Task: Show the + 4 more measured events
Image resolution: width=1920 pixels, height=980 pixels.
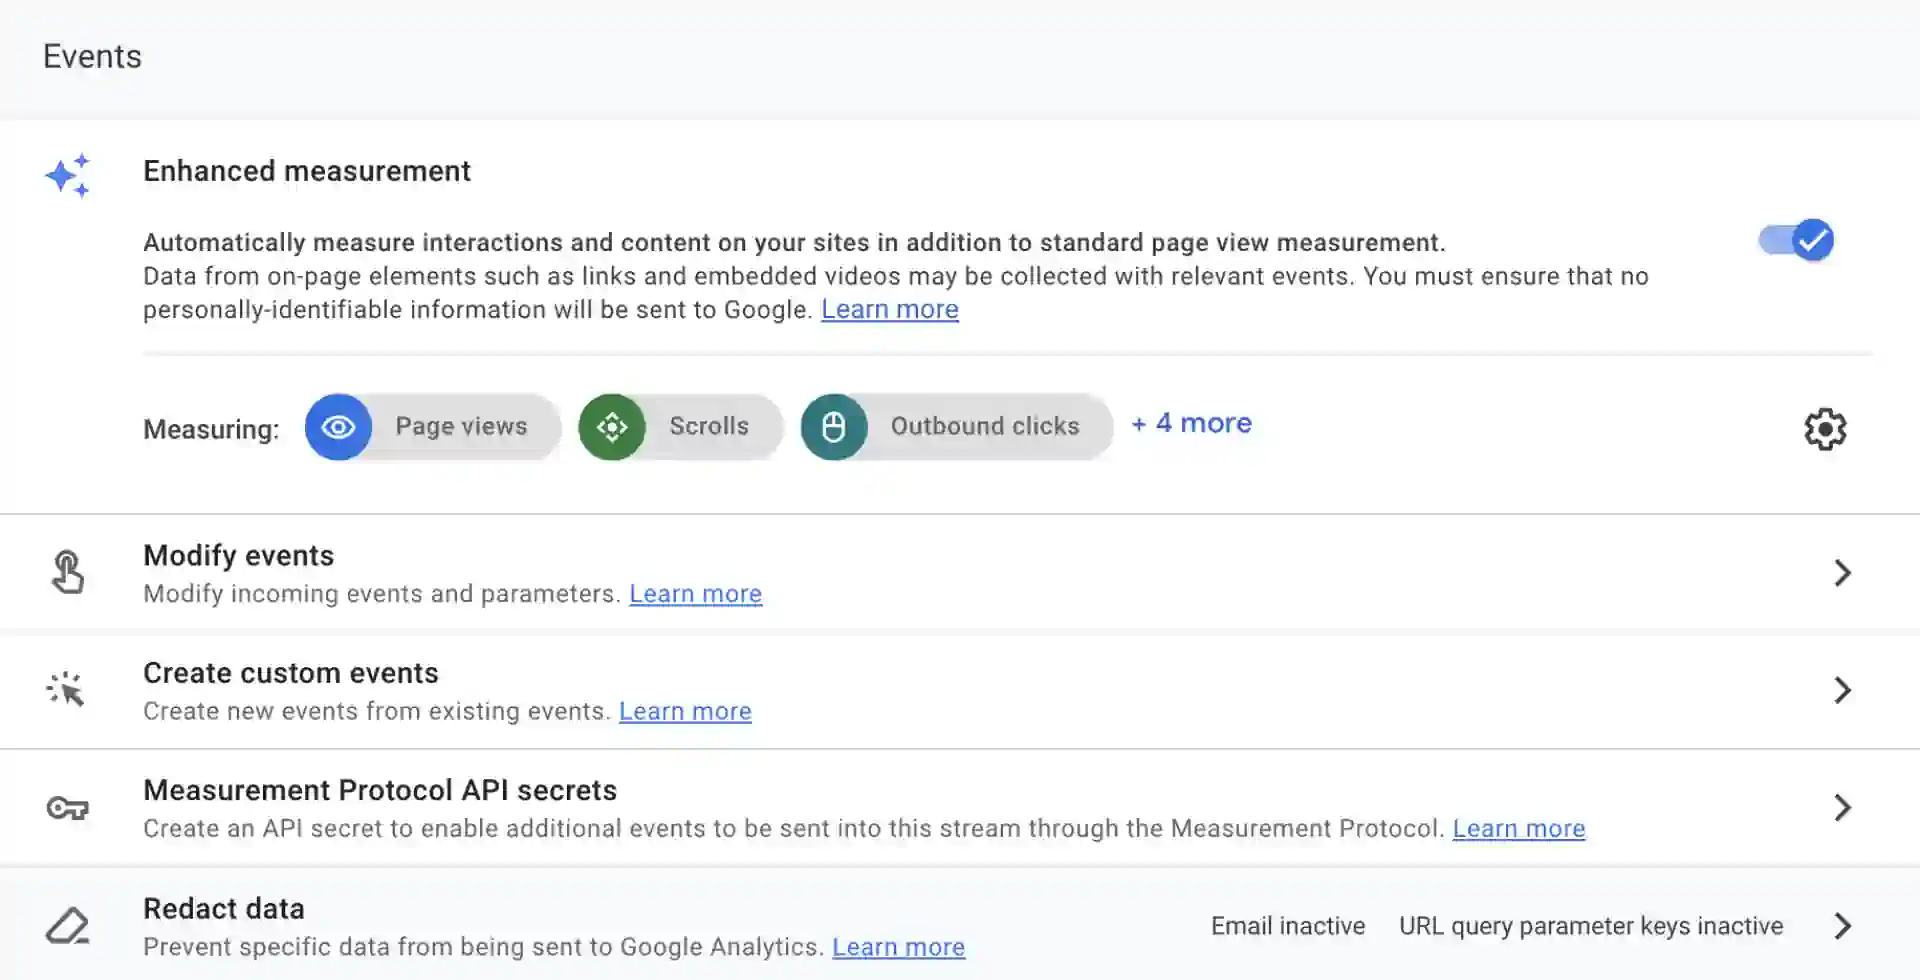Action: [1192, 423]
